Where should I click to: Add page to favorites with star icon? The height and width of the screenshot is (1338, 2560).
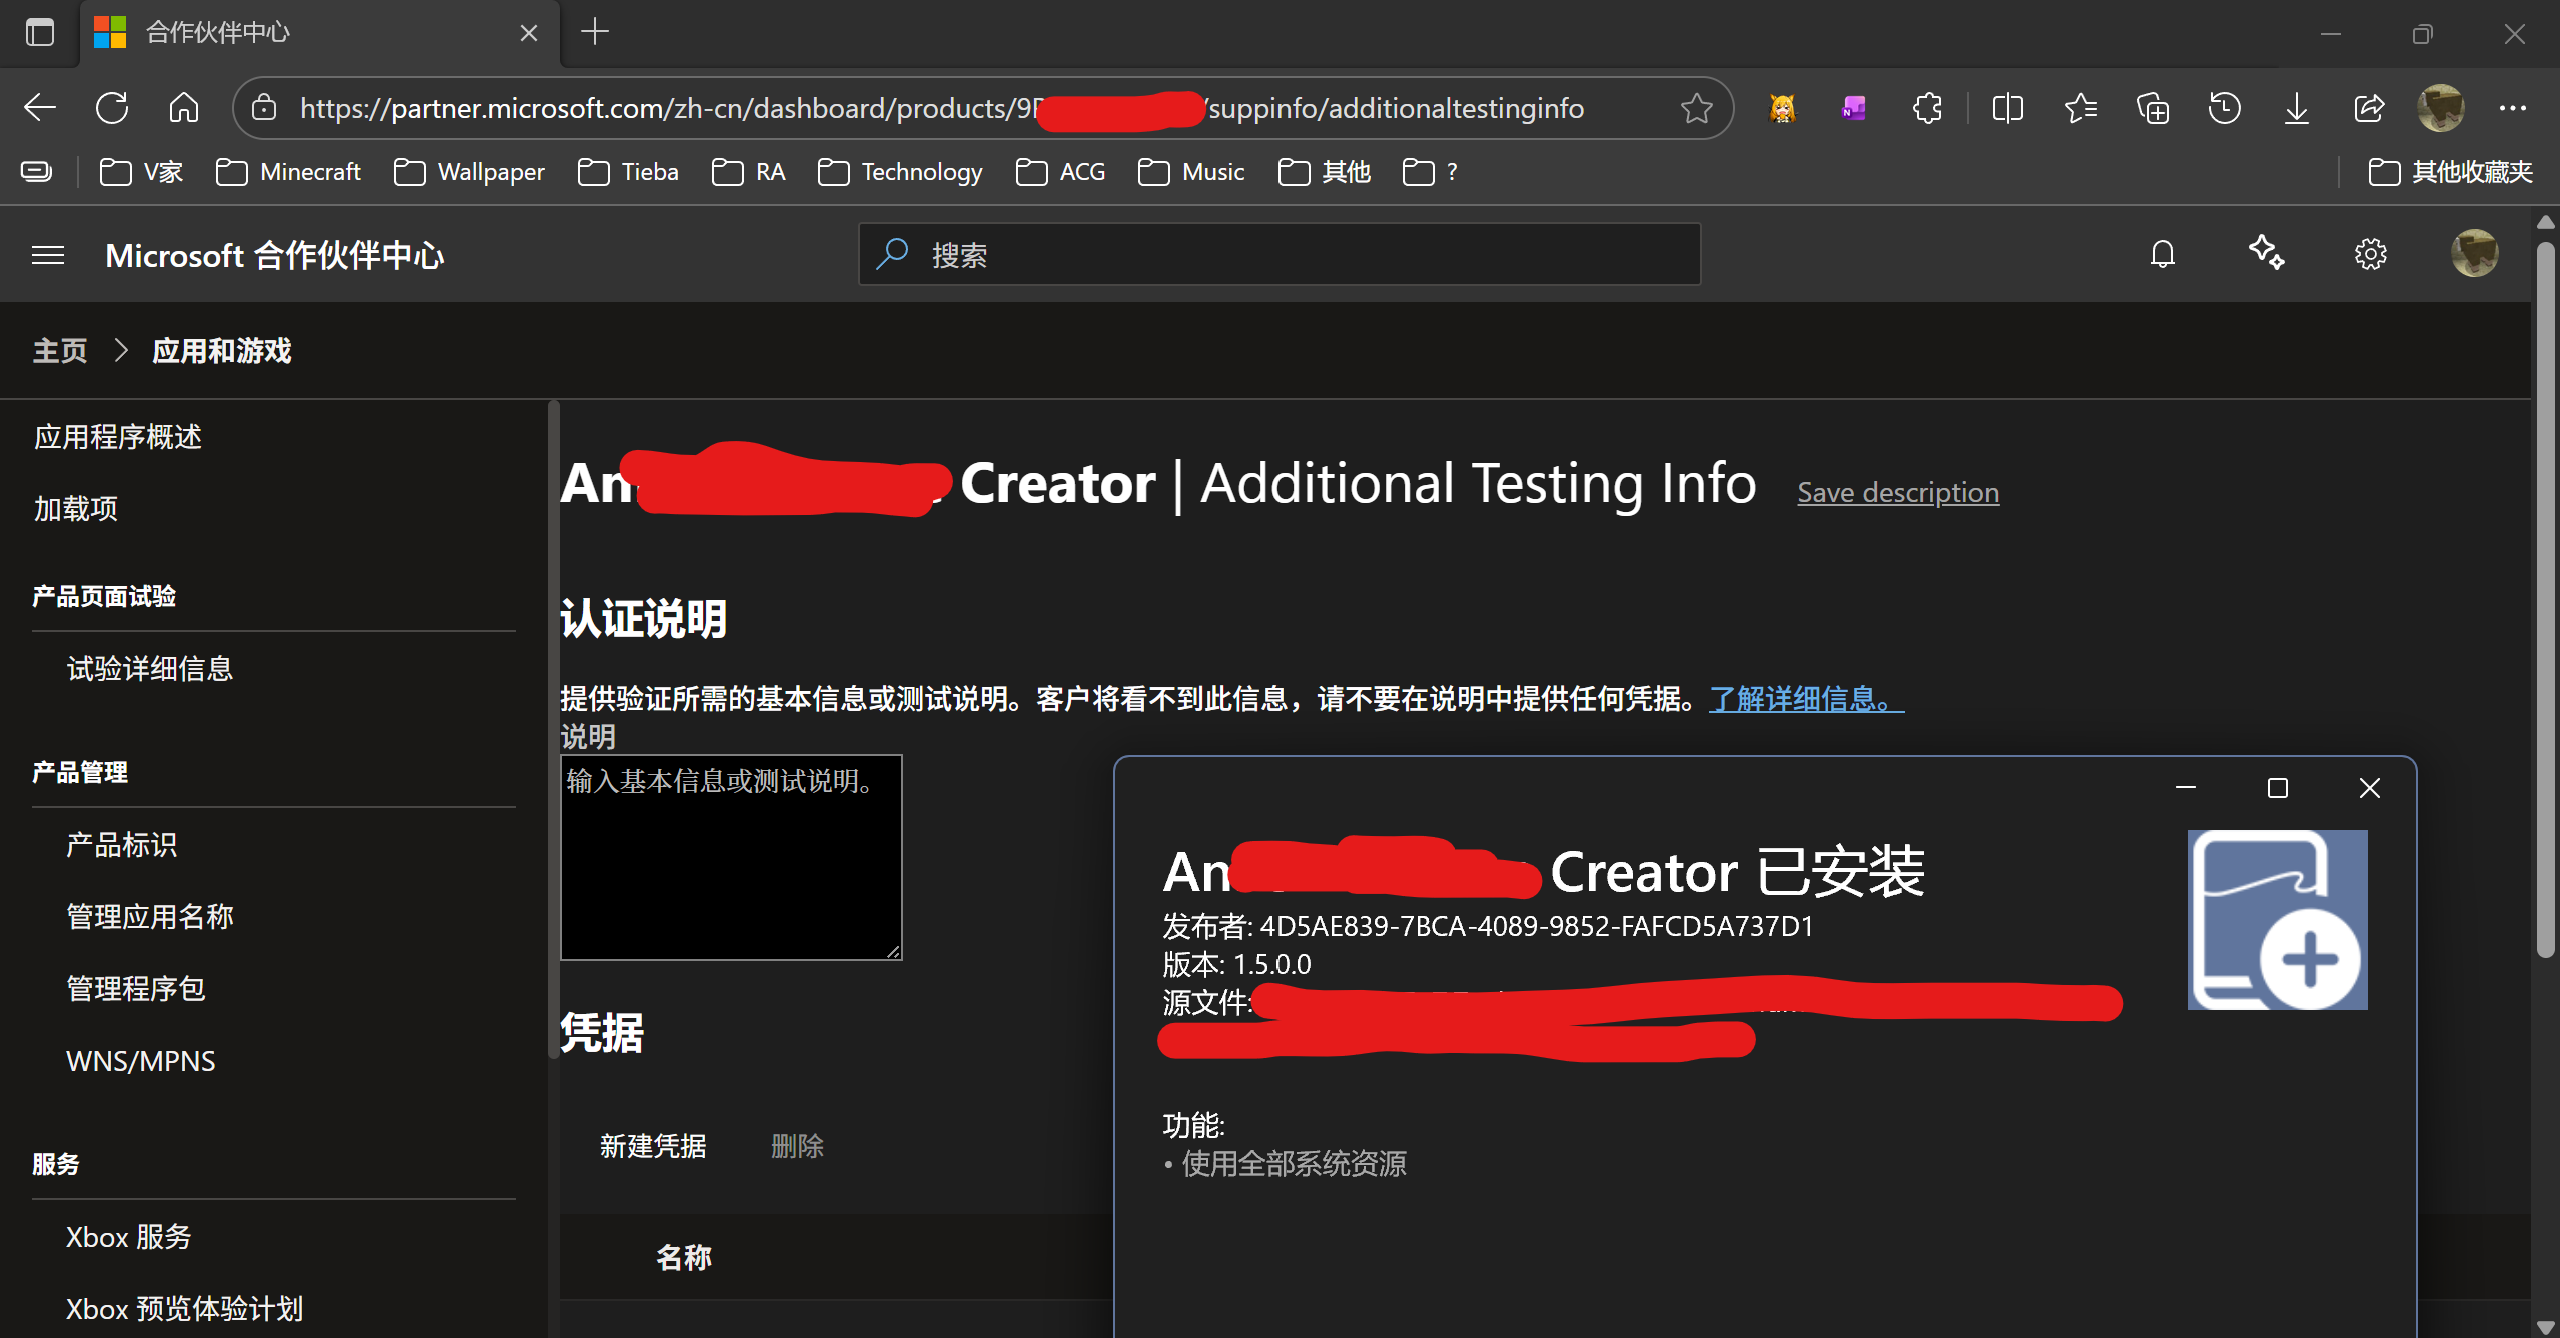[x=1696, y=108]
